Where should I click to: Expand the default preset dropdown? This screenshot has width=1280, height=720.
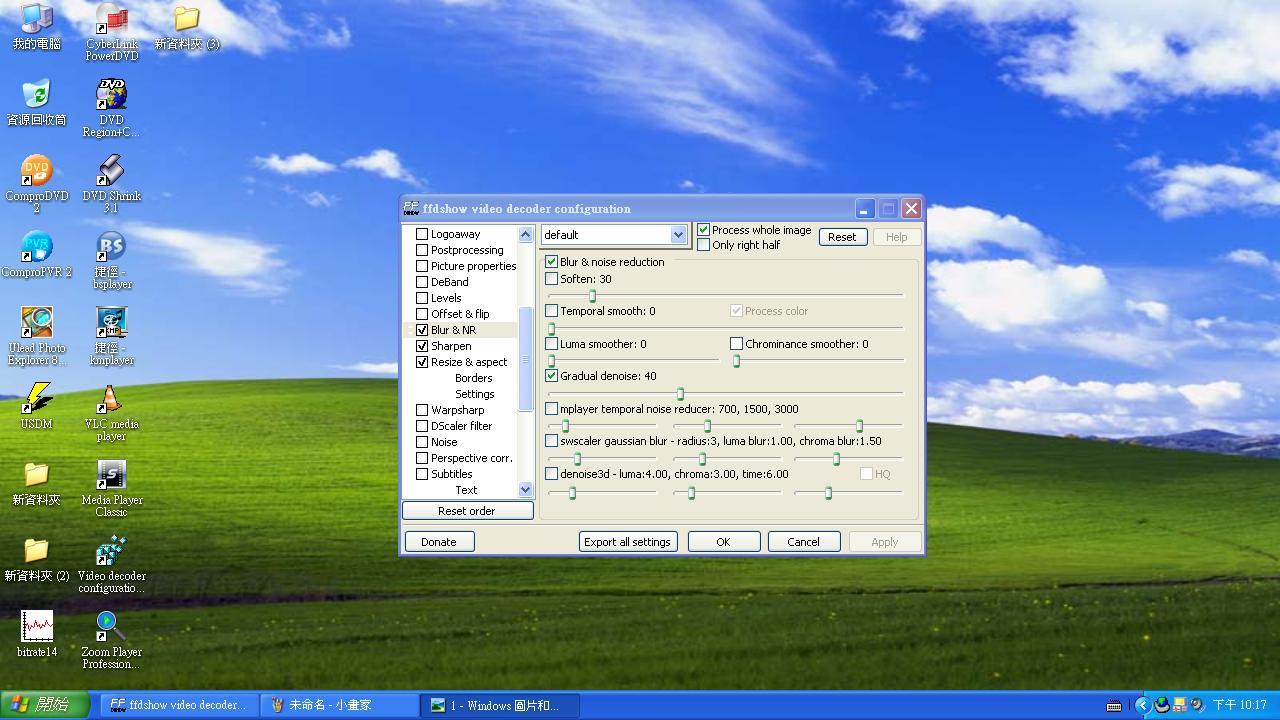678,235
